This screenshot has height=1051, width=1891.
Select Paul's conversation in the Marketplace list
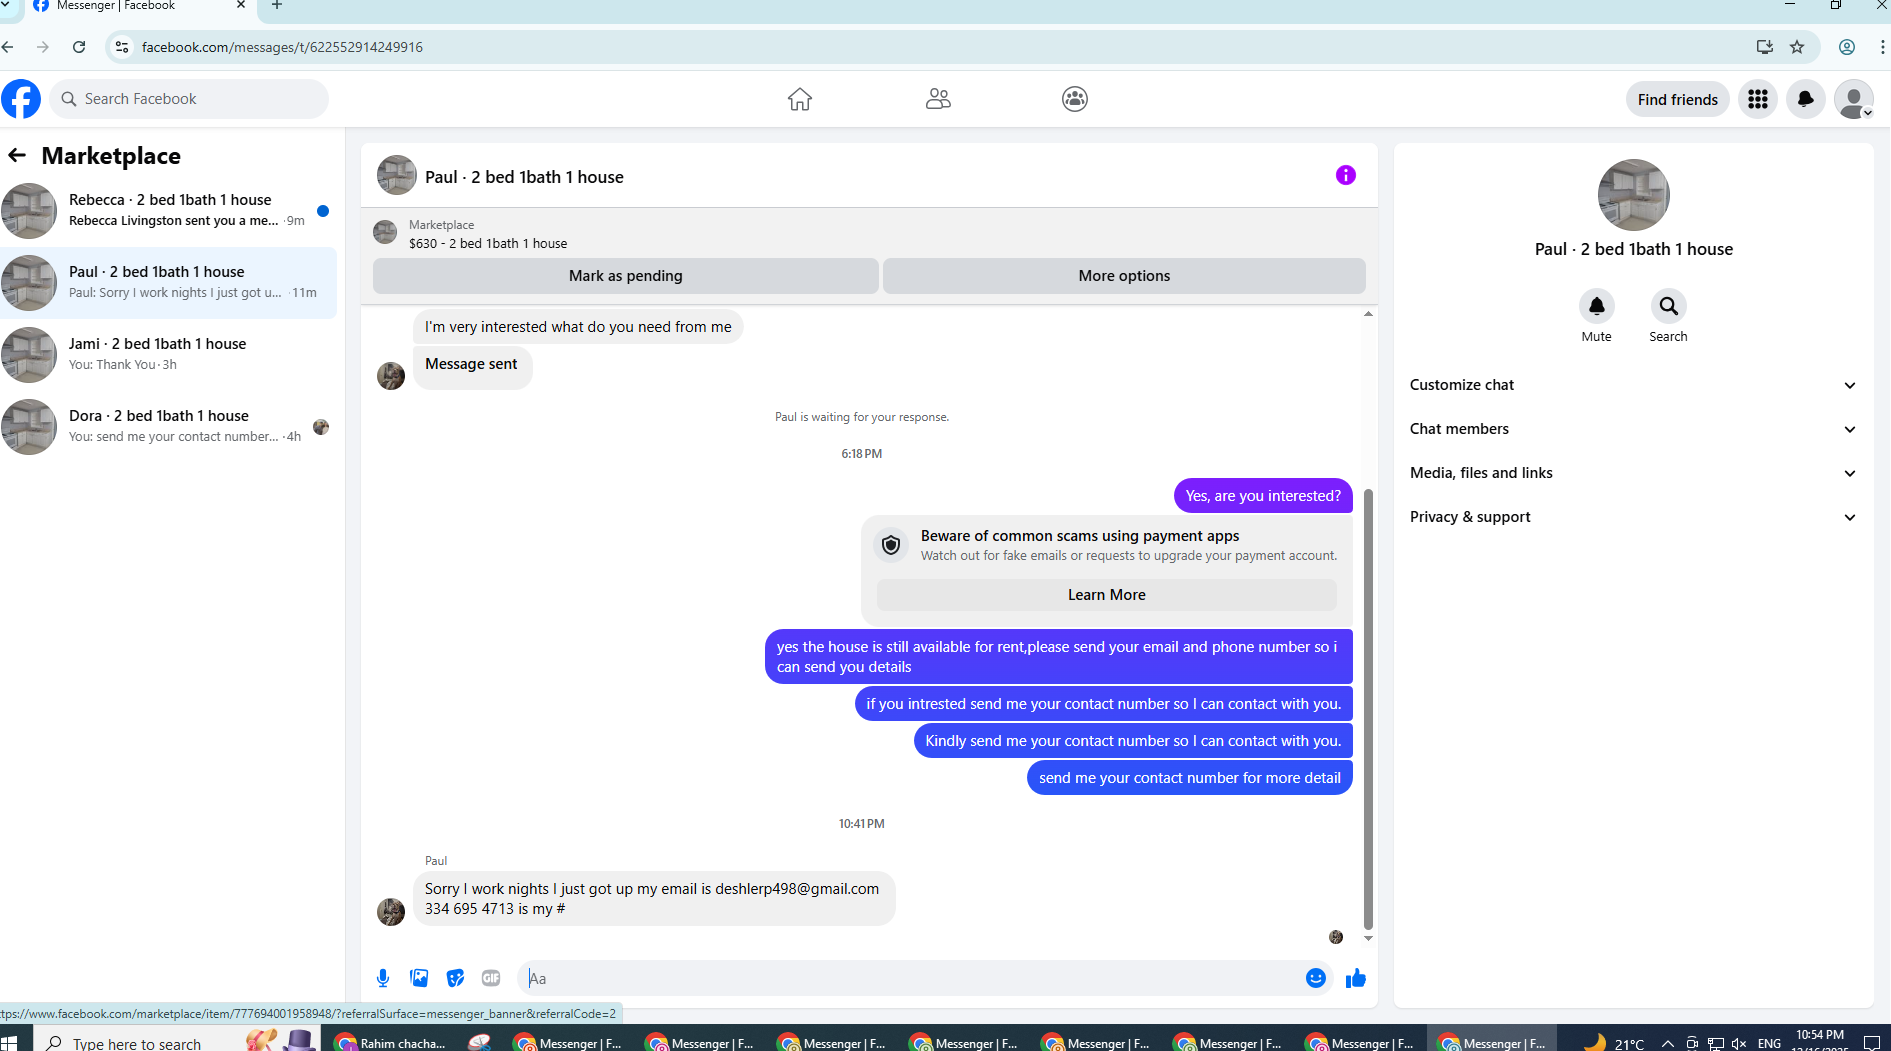coord(168,283)
